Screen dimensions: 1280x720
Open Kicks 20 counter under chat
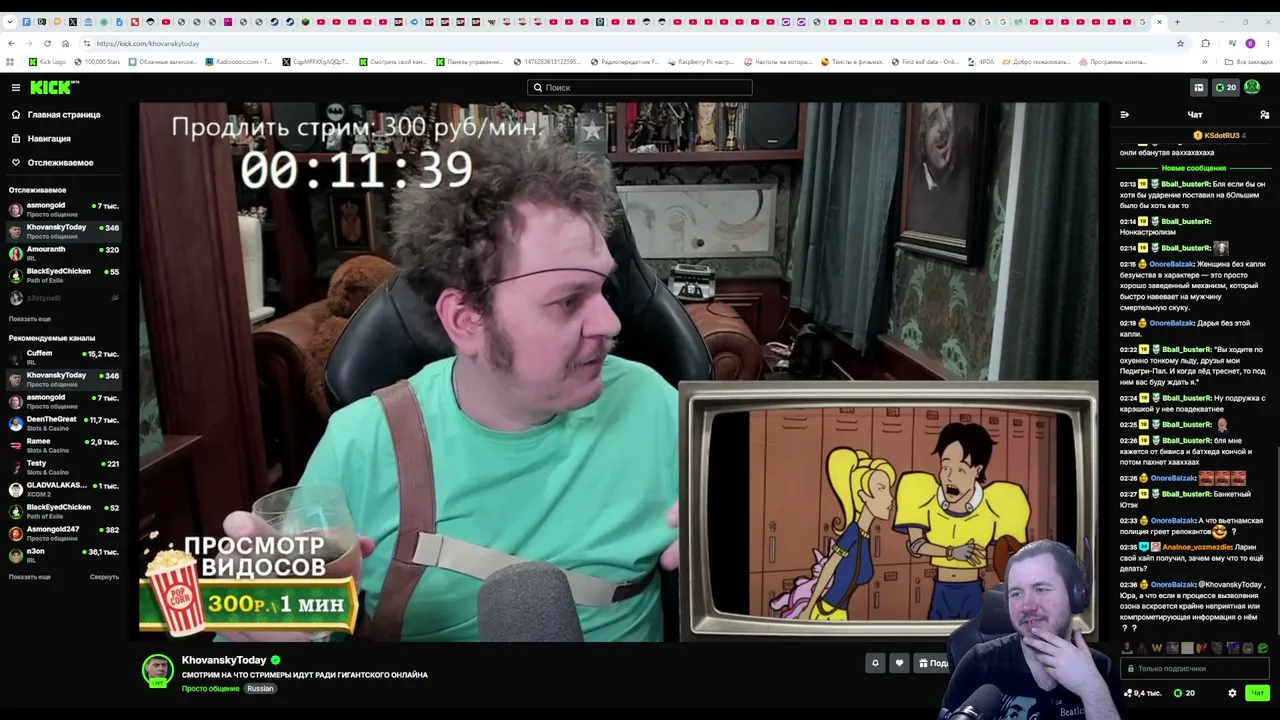(1184, 693)
